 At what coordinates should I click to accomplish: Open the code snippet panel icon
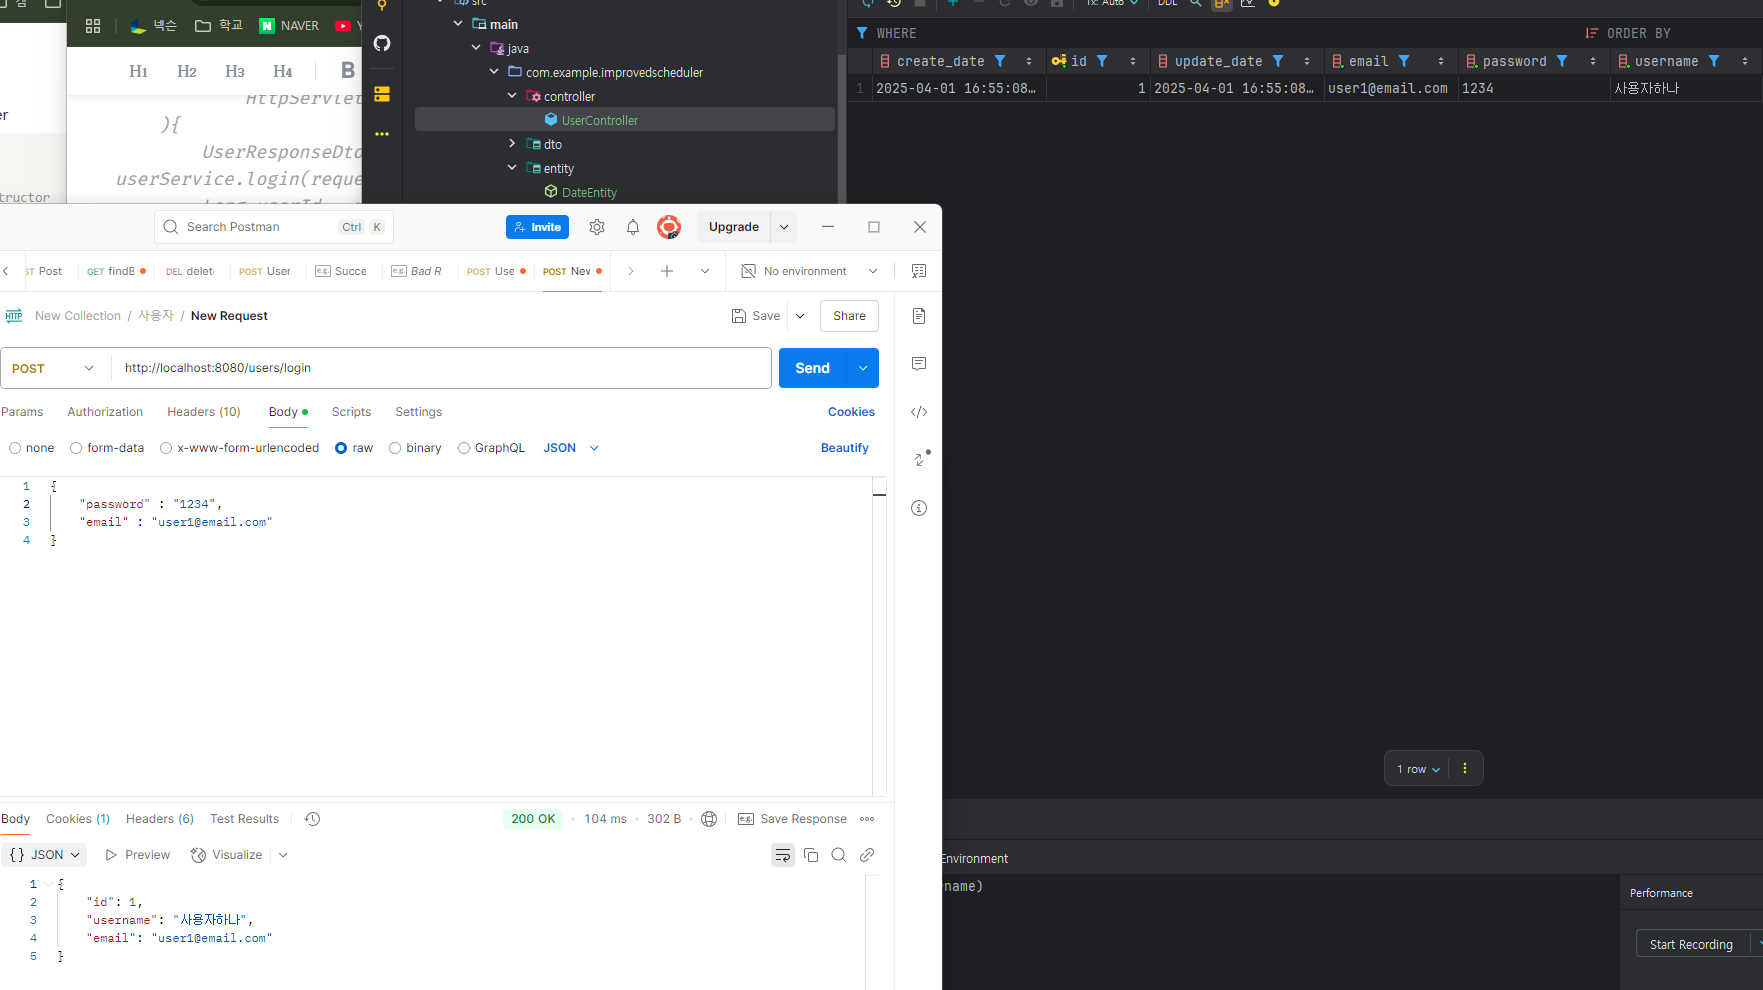point(919,412)
